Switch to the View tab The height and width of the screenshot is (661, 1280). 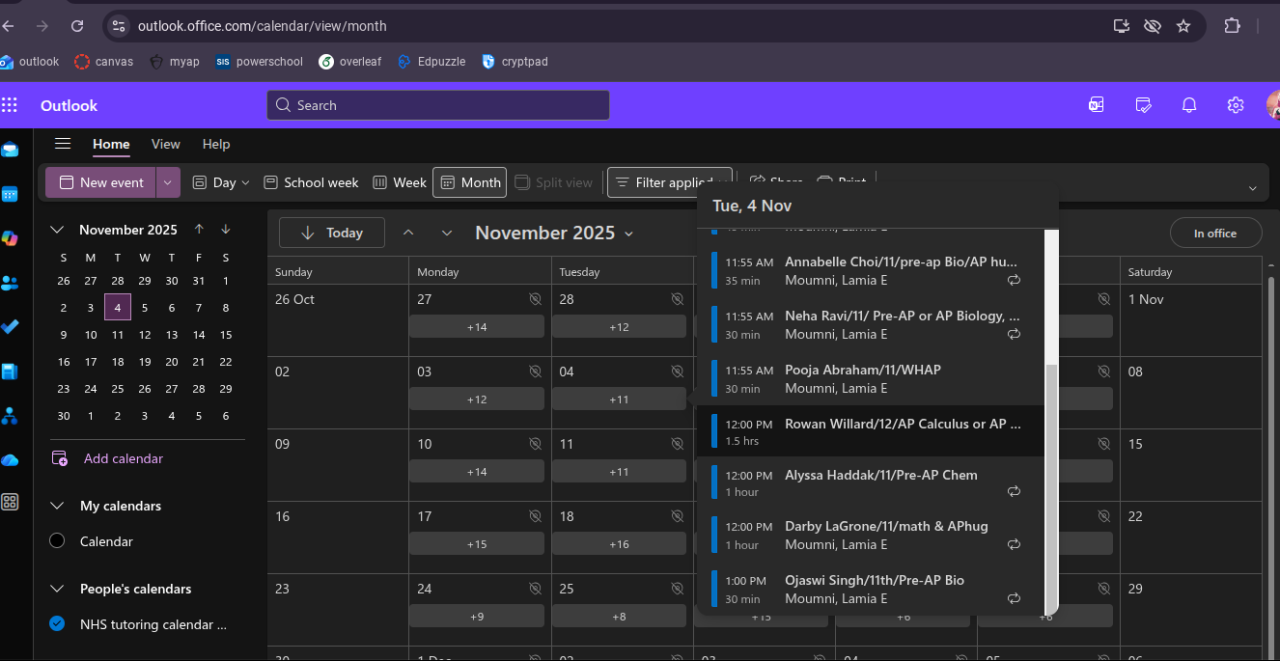click(x=166, y=144)
